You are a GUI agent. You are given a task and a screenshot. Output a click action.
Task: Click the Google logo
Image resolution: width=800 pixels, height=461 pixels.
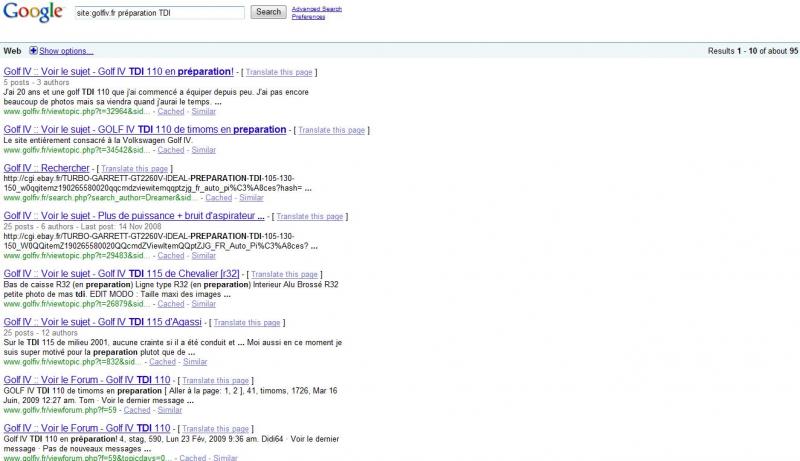pos(33,12)
